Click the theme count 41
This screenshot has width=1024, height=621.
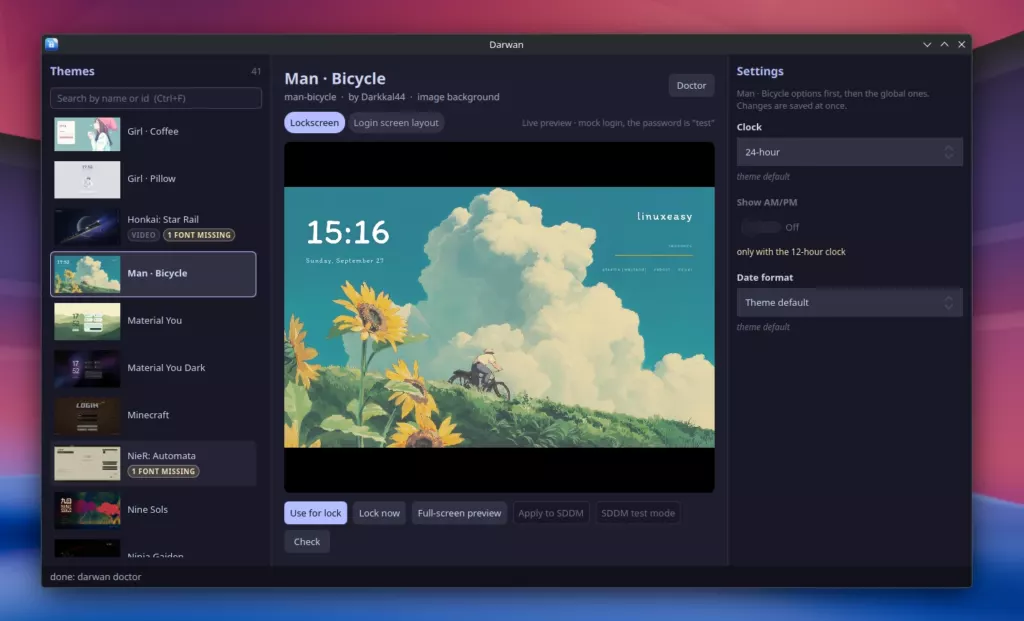pos(256,71)
